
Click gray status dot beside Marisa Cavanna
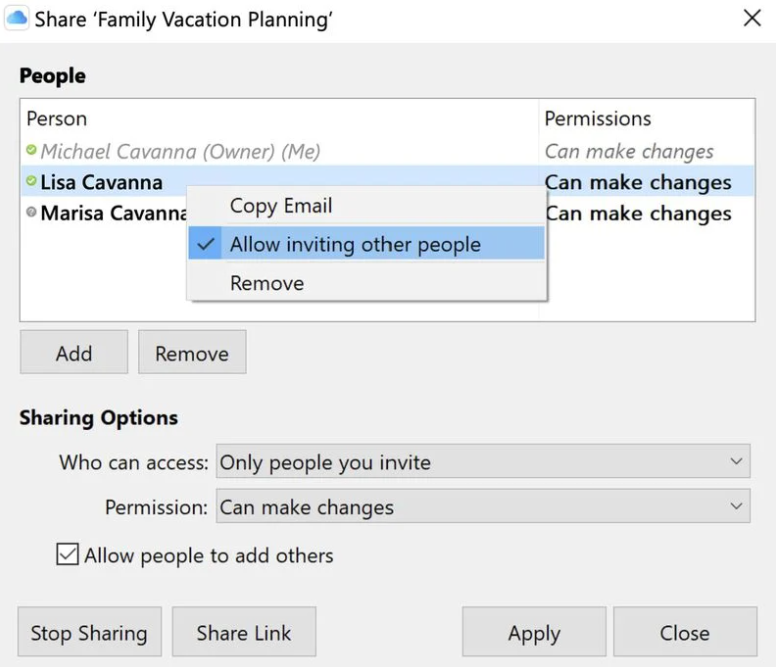point(31,213)
